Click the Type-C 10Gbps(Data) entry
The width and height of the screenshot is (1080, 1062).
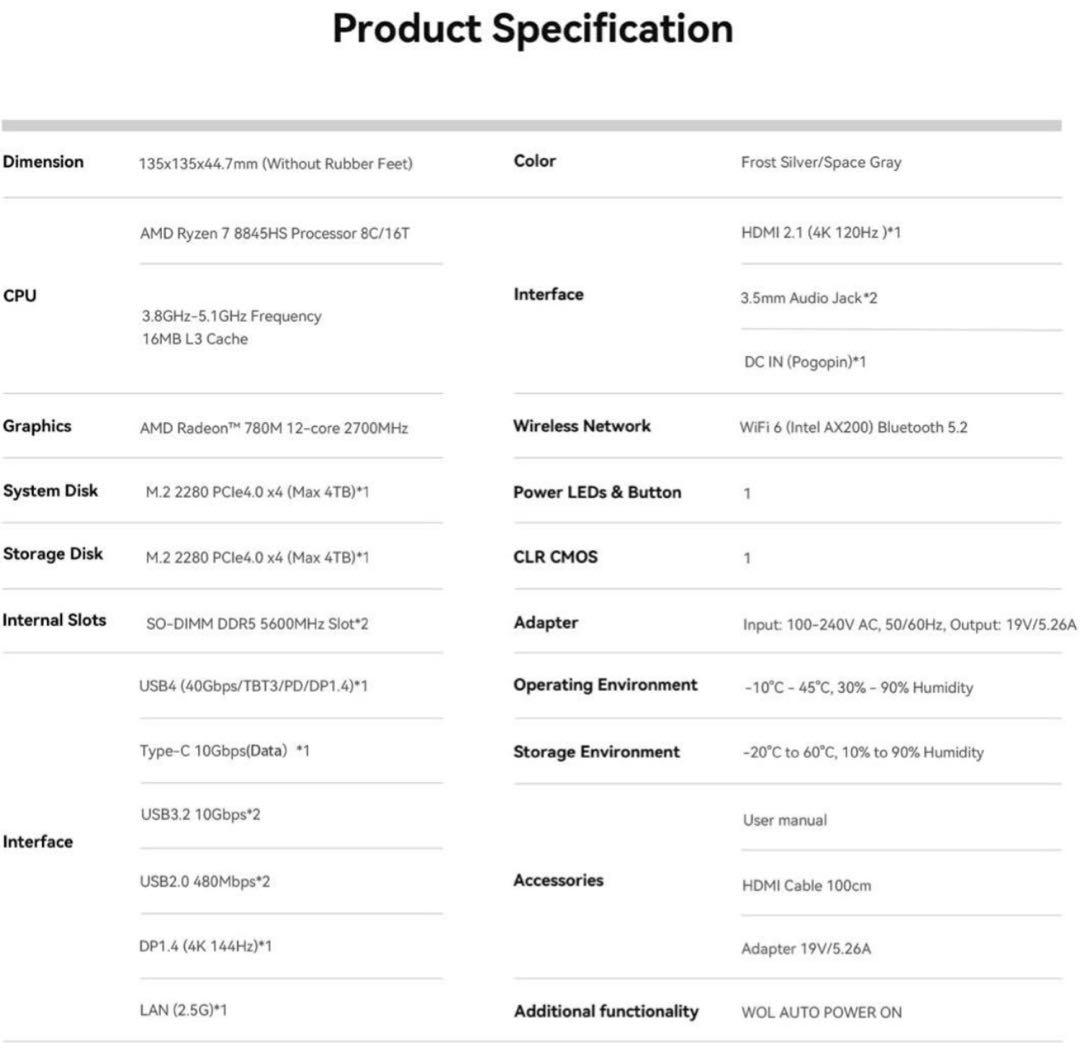(x=224, y=750)
